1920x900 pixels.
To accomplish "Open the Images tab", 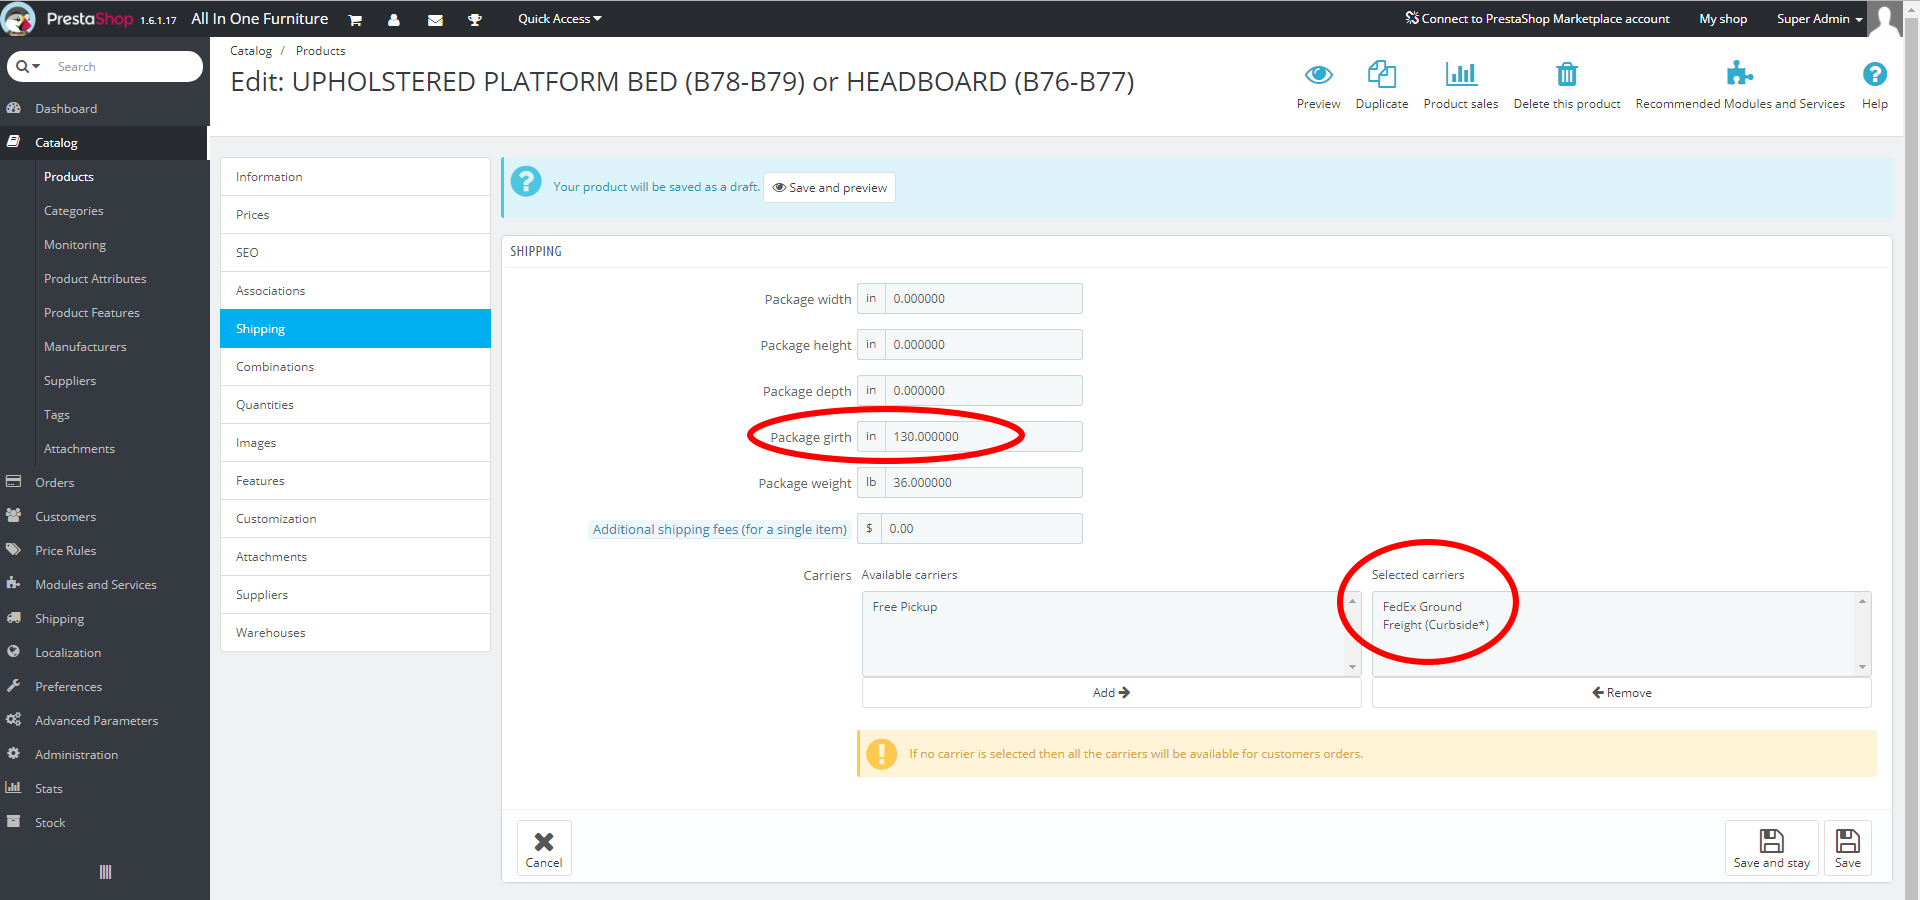I will coord(355,443).
